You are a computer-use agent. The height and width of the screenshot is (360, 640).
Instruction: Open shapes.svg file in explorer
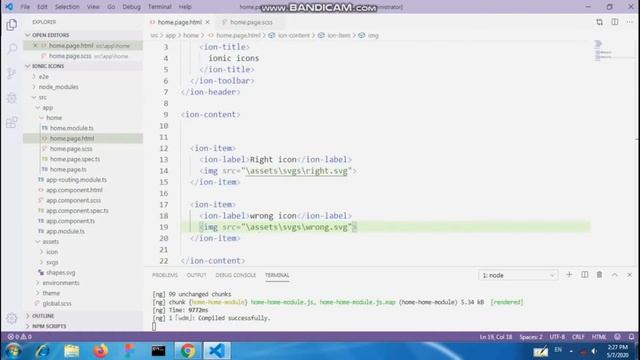(x=60, y=273)
